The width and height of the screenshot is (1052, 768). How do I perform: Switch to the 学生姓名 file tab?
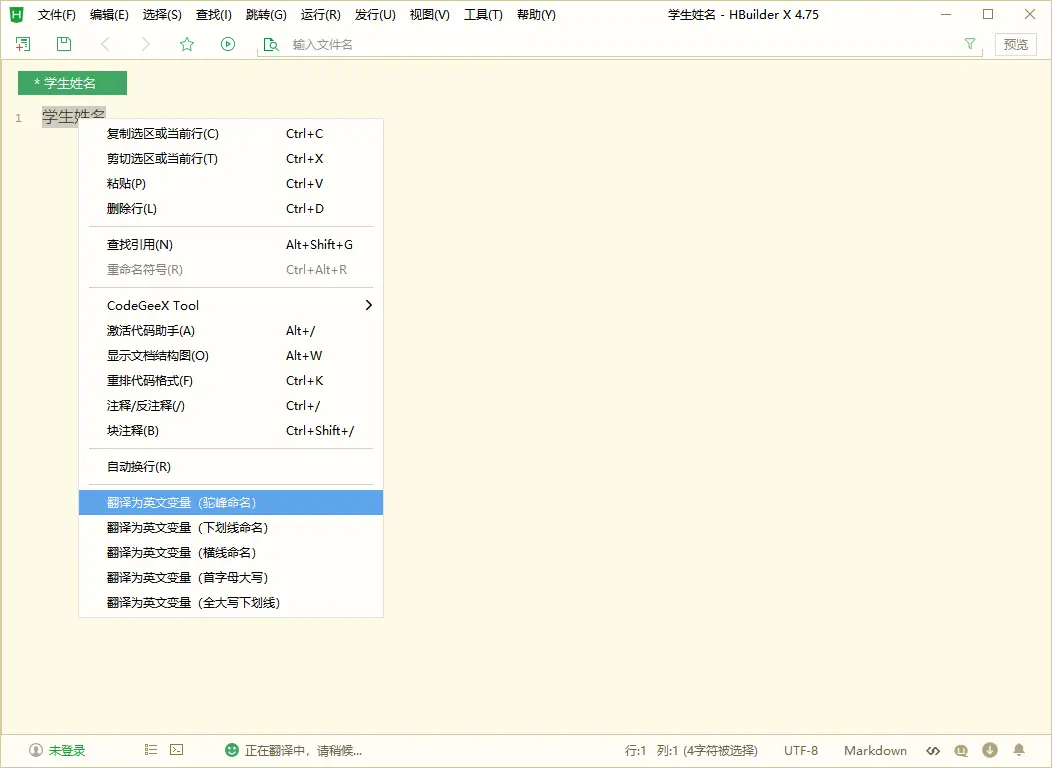(72, 83)
